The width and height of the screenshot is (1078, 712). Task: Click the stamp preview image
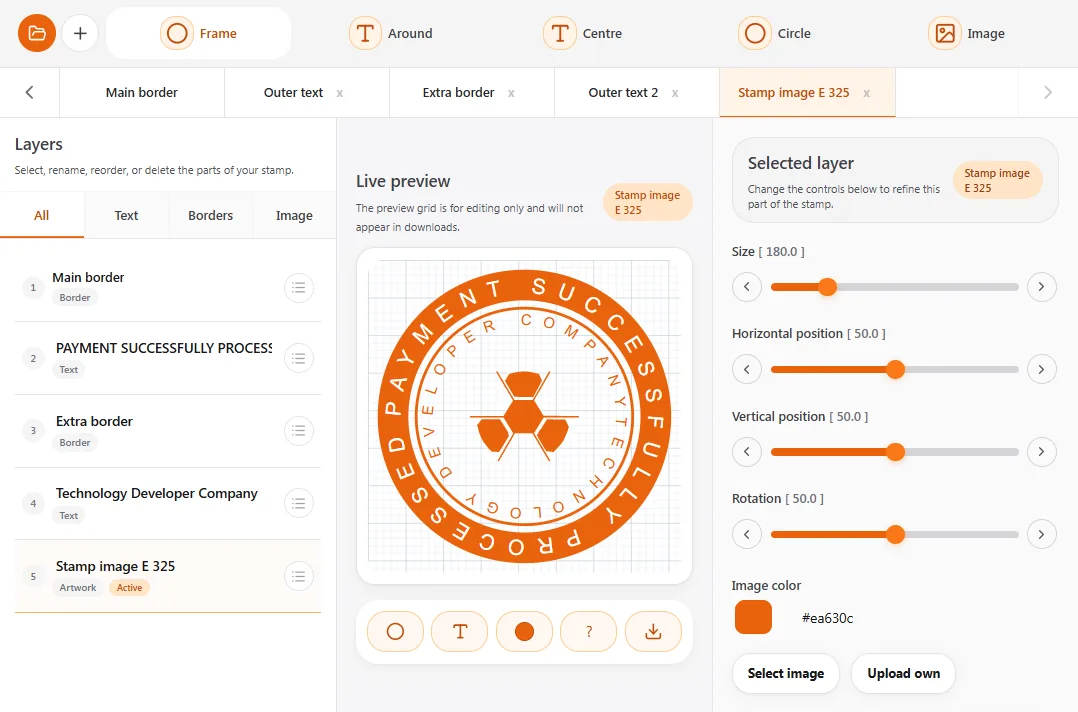point(525,416)
